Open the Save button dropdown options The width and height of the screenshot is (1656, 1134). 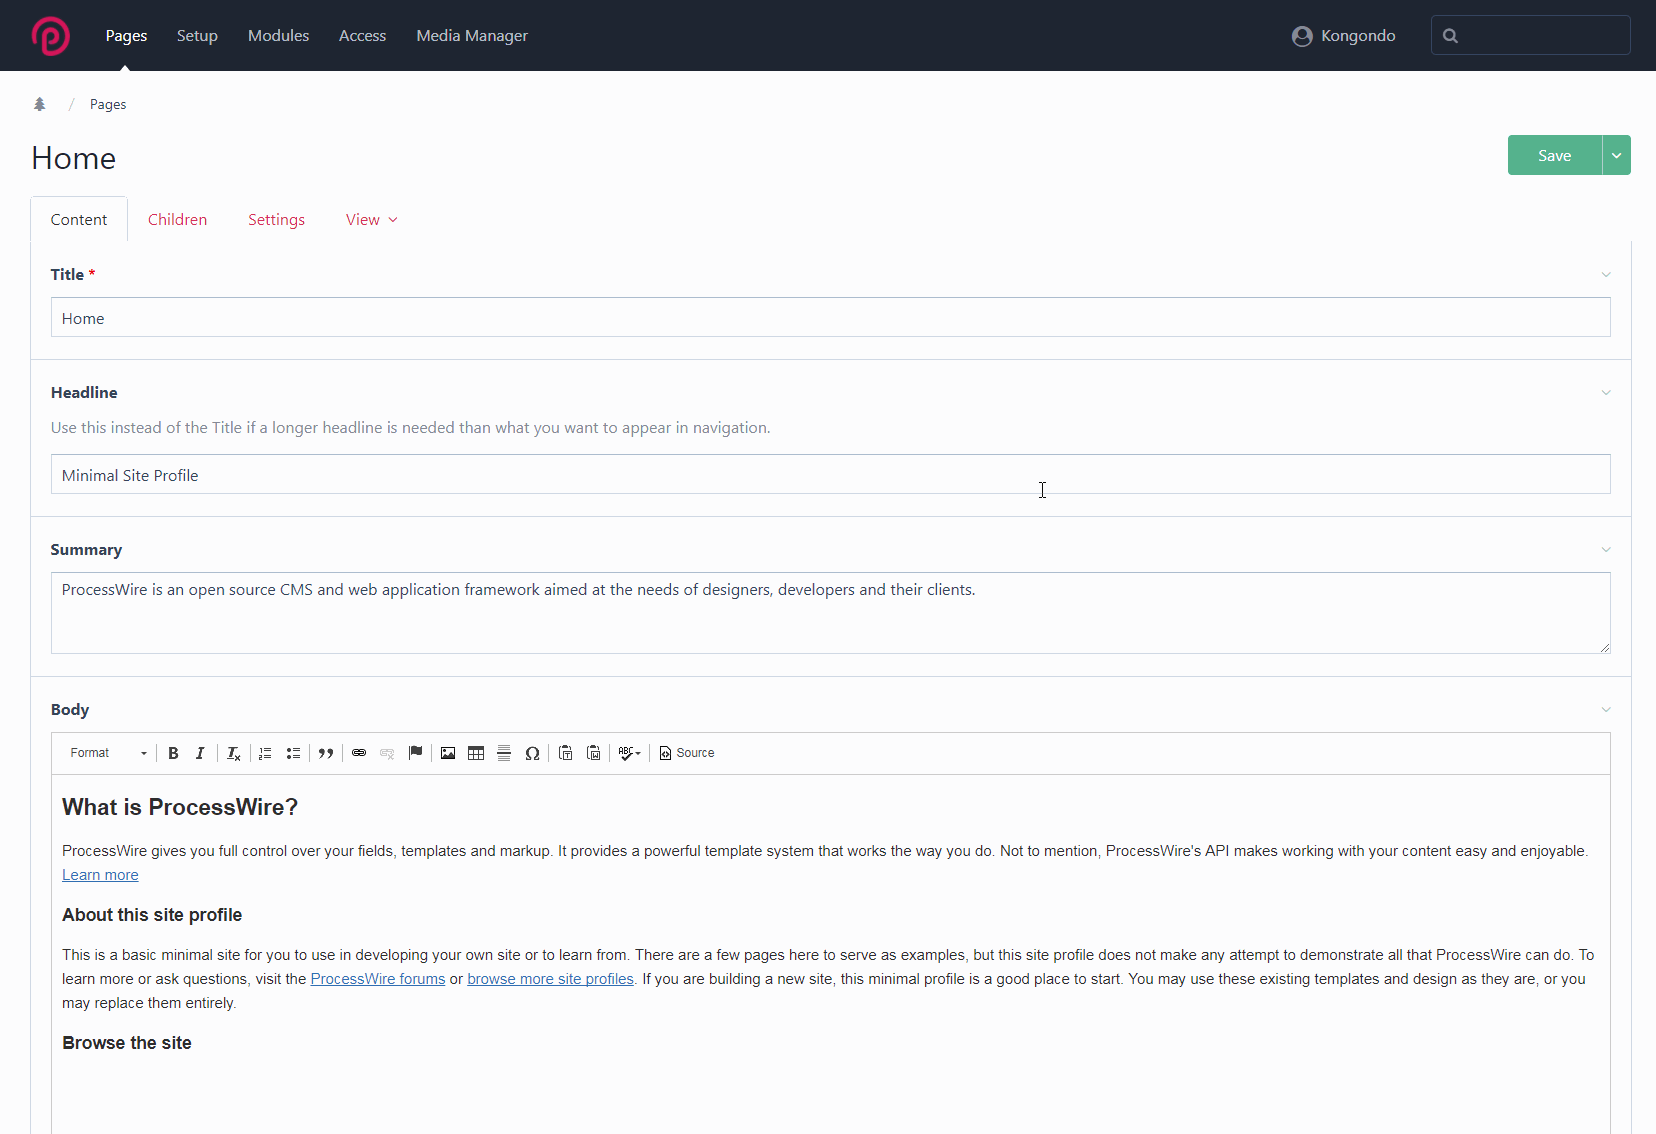click(x=1615, y=155)
